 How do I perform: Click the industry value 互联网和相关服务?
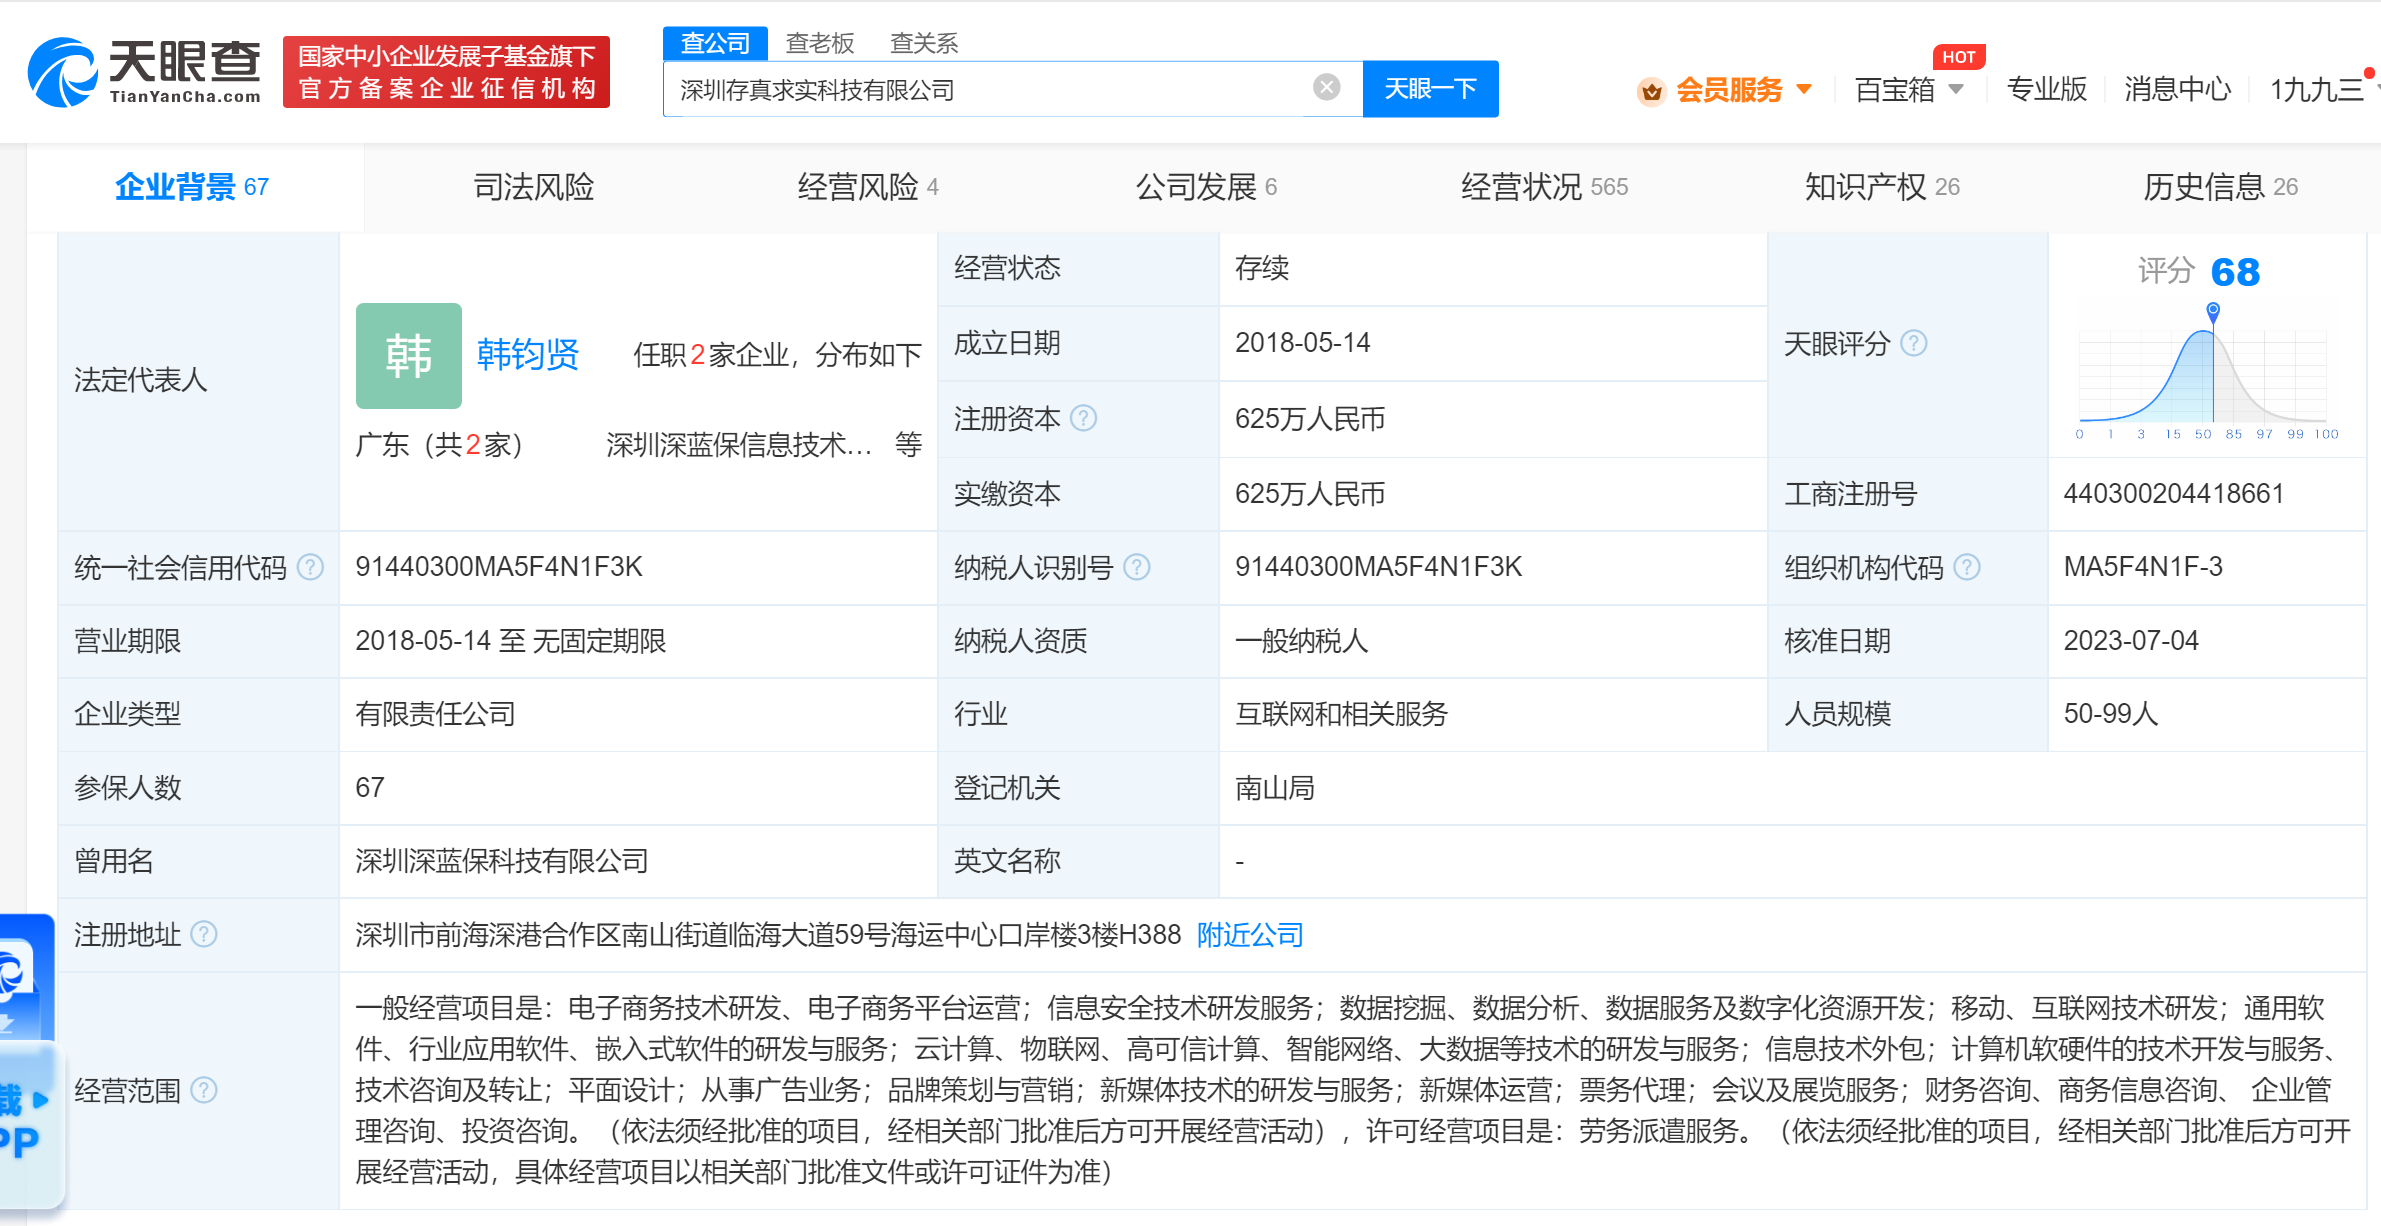[1341, 714]
